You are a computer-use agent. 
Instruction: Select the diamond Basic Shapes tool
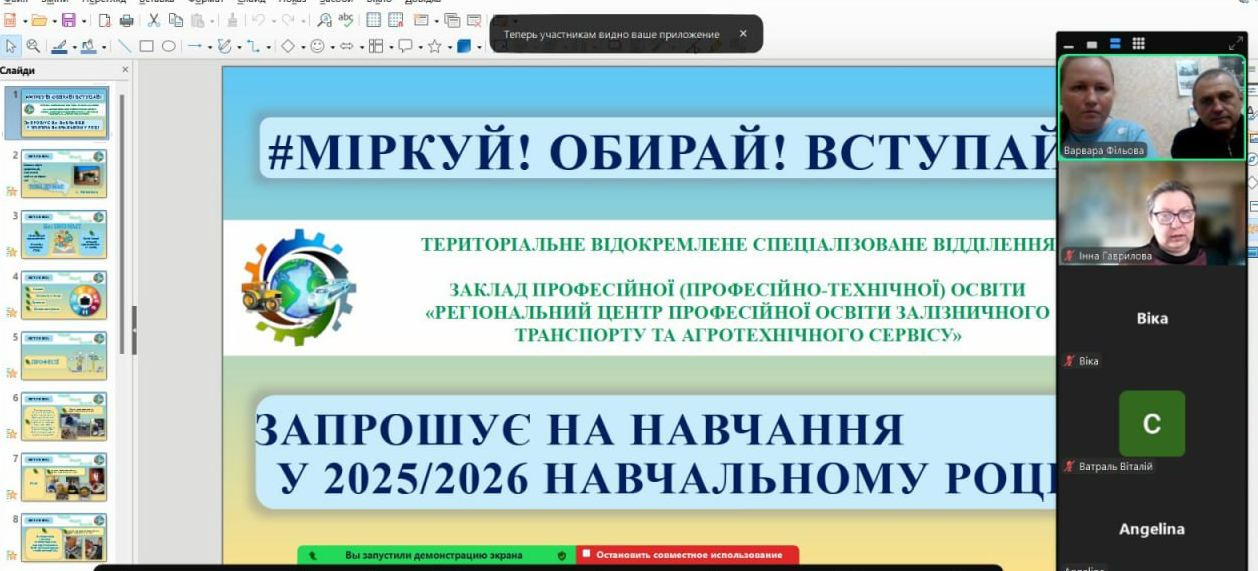(287, 46)
